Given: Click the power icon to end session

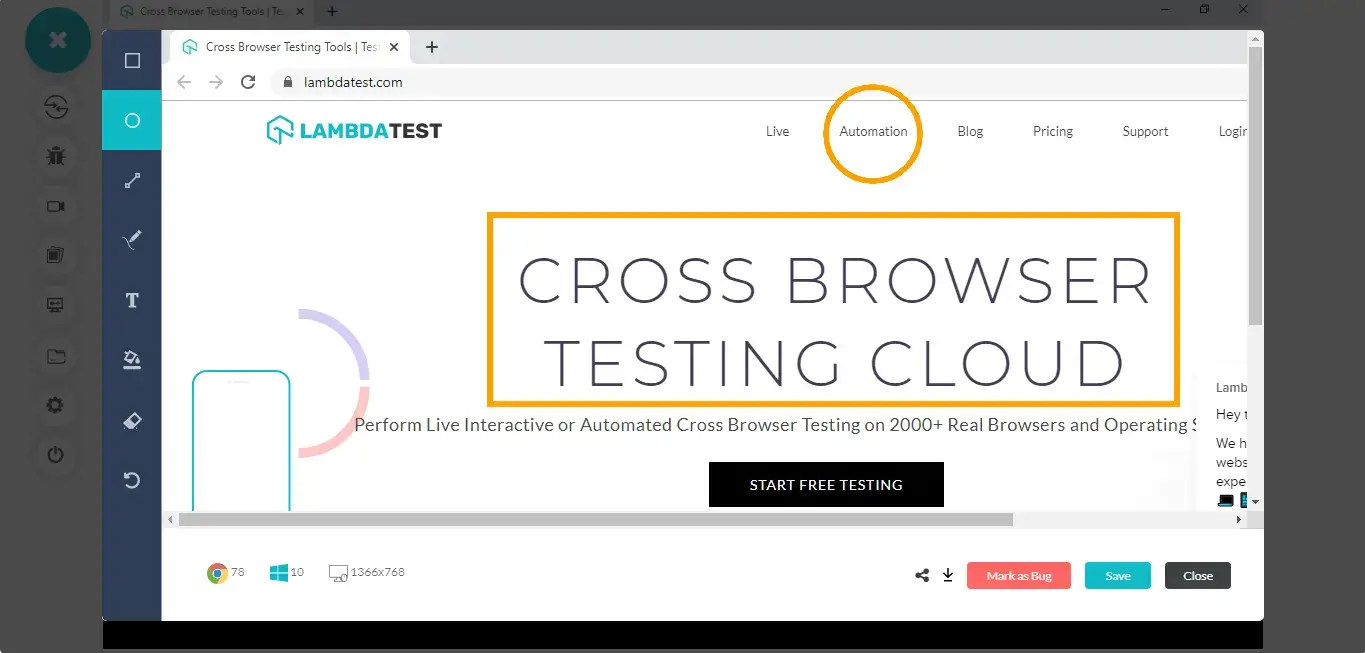Looking at the screenshot, I should point(56,455).
